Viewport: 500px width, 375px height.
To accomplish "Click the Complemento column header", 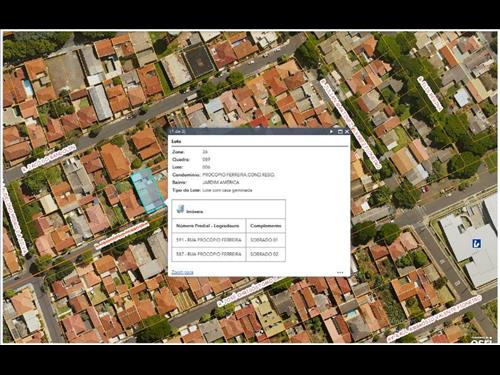I will coord(266,226).
